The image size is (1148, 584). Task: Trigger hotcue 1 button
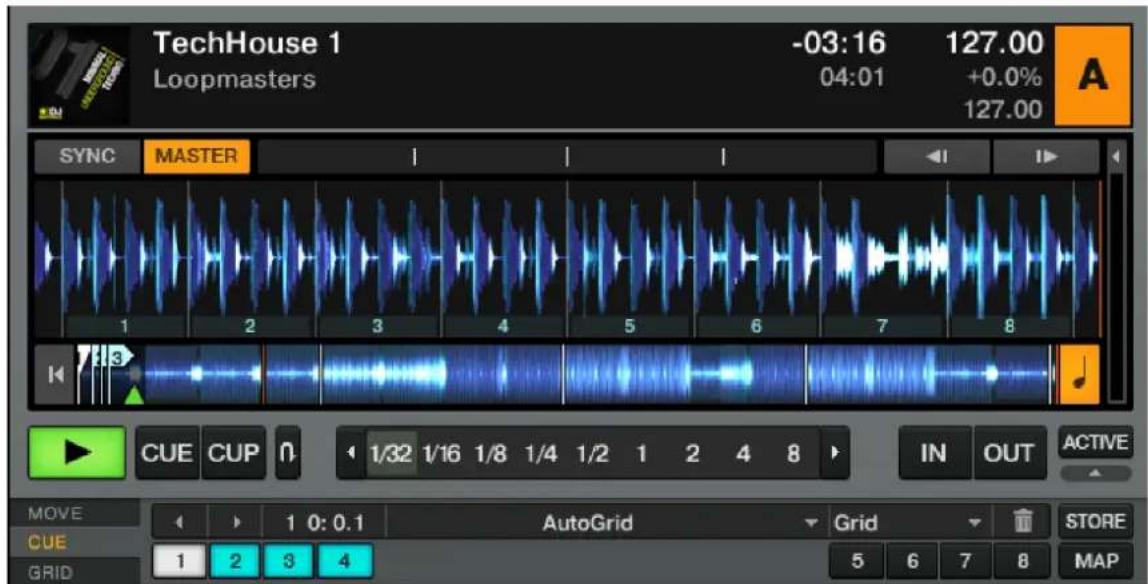point(179,562)
